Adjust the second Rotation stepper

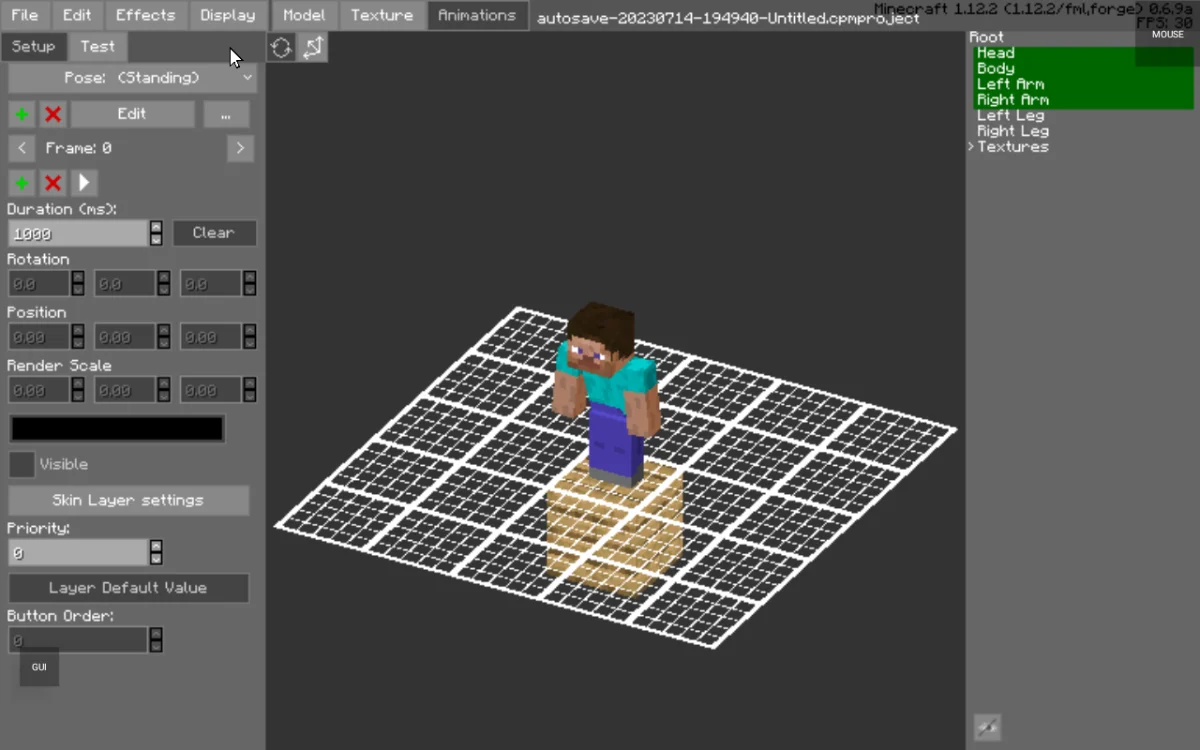(x=164, y=284)
